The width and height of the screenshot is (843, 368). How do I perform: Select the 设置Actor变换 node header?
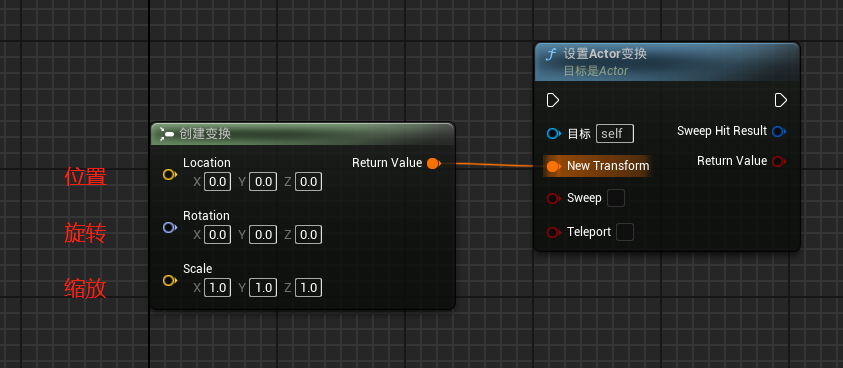click(667, 62)
